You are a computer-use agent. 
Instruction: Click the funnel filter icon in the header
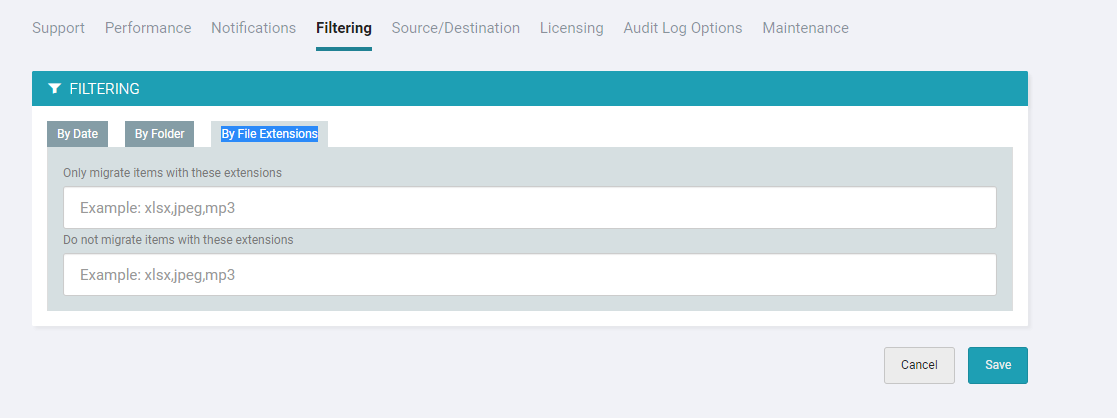coord(54,89)
